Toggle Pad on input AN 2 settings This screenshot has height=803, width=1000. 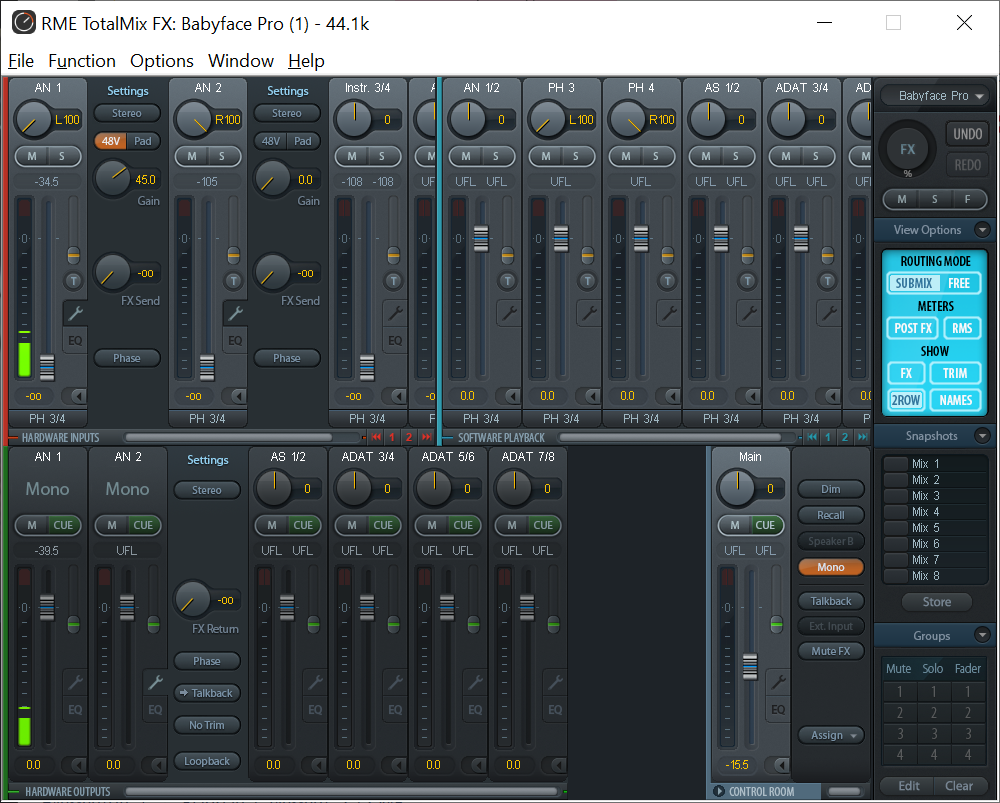pyautogui.click(x=303, y=141)
